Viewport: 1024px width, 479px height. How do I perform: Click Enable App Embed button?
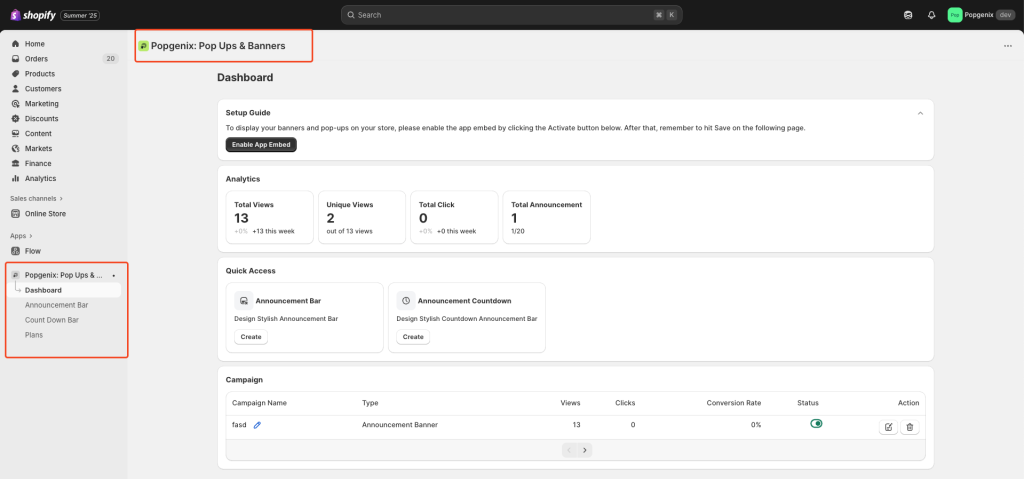pyautogui.click(x=261, y=144)
